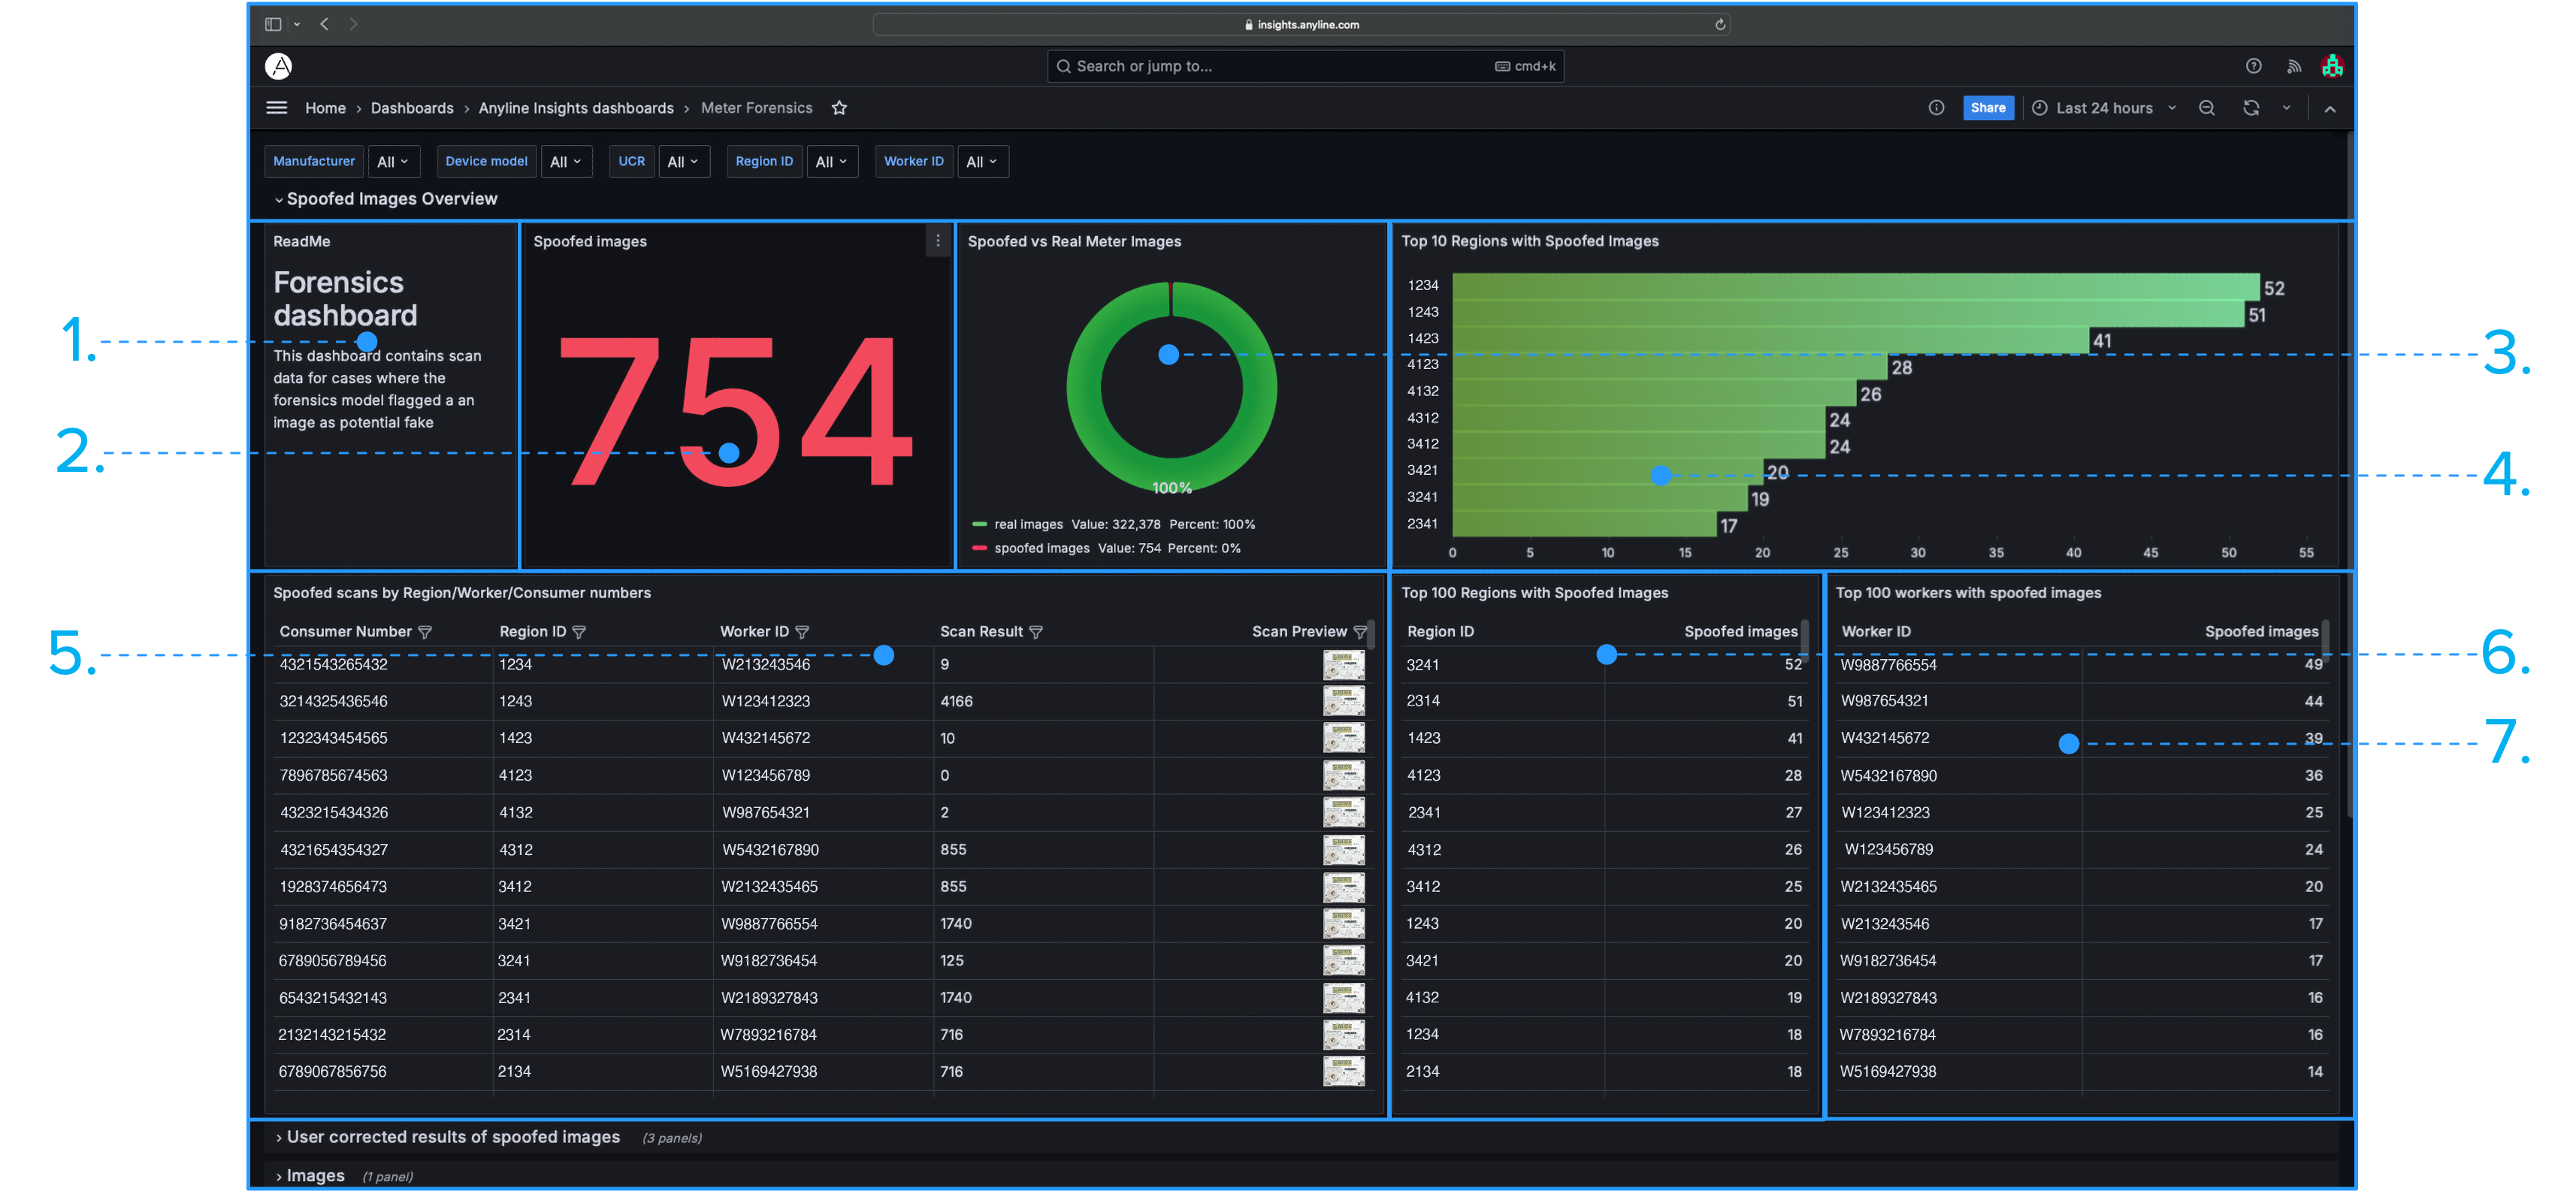This screenshot has width=2576, height=1191.
Task: Open the Manufacturer All dropdown
Action: pos(393,162)
